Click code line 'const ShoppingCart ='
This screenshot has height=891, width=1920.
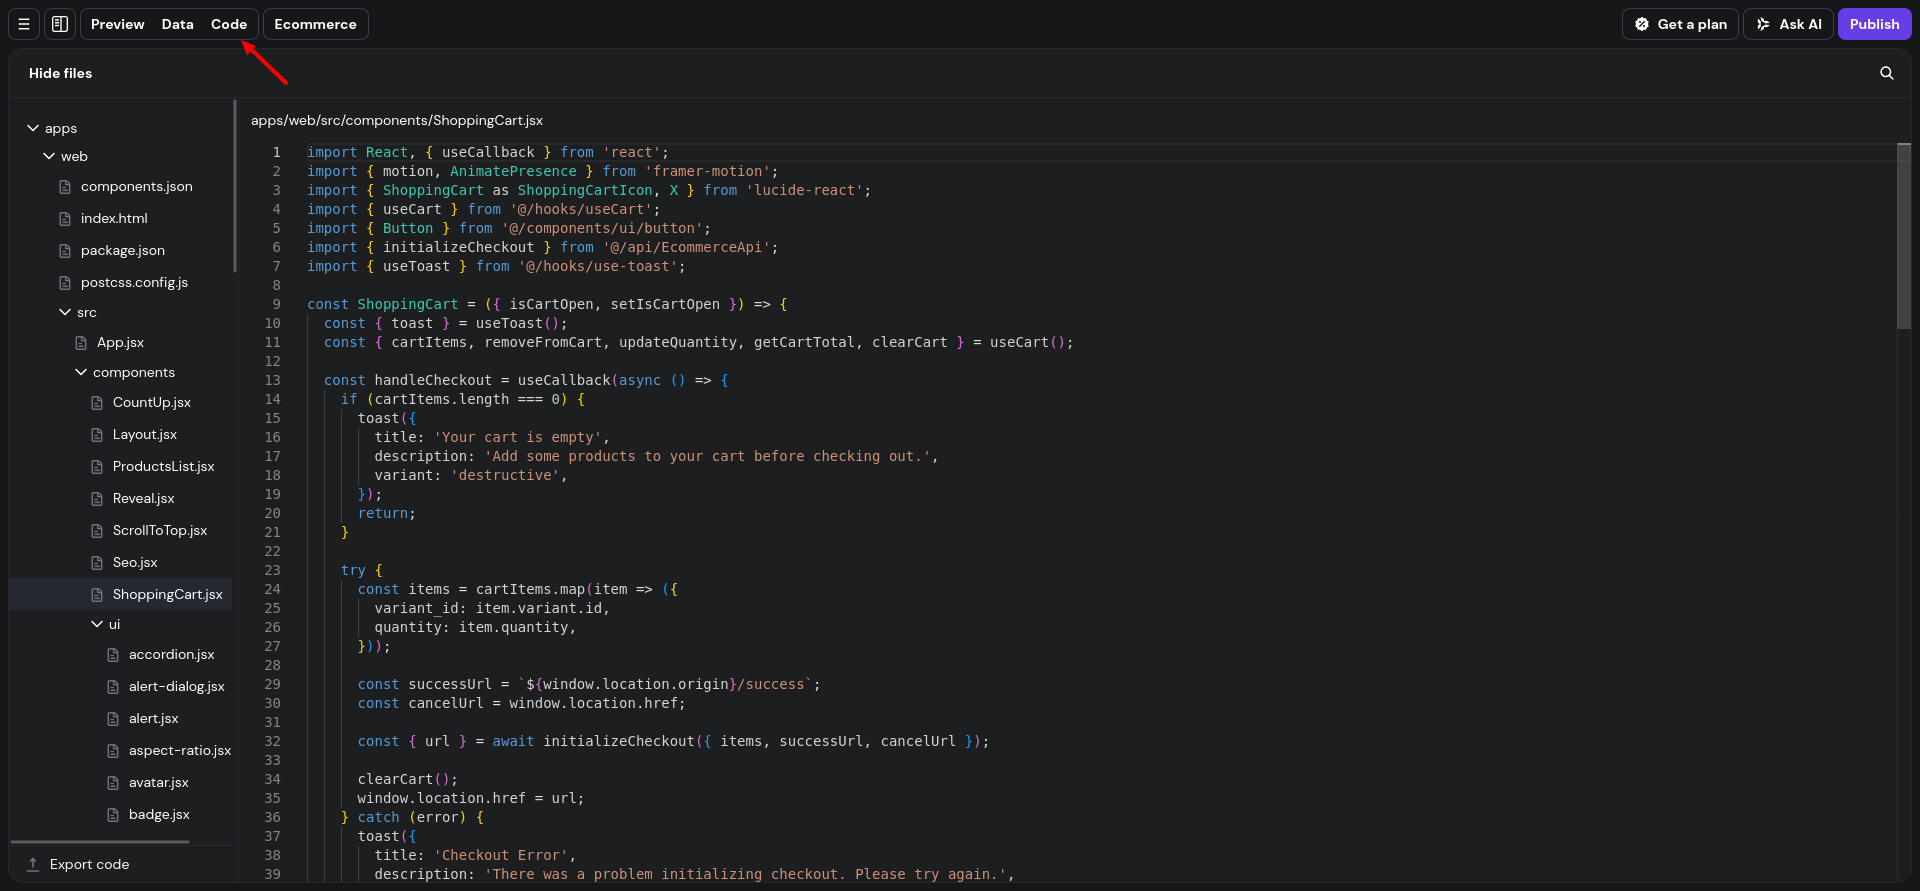tap(545, 304)
